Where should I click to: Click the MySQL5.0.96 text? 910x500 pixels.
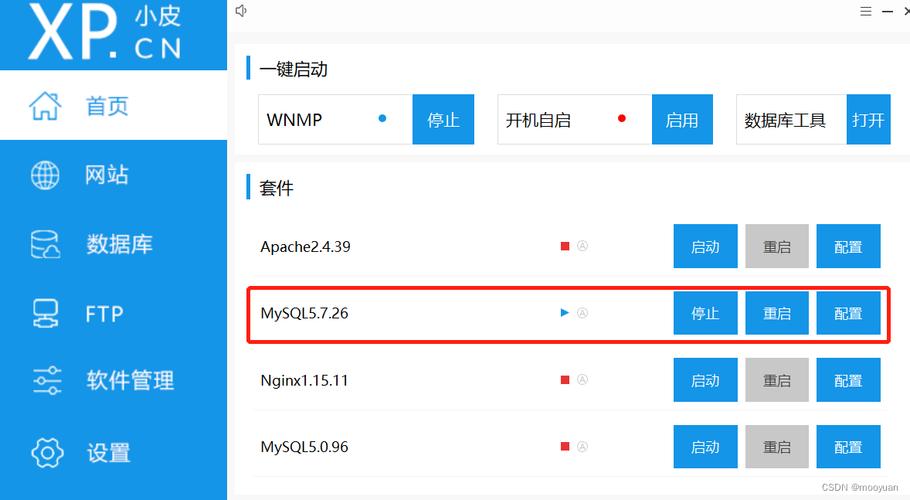(304, 447)
